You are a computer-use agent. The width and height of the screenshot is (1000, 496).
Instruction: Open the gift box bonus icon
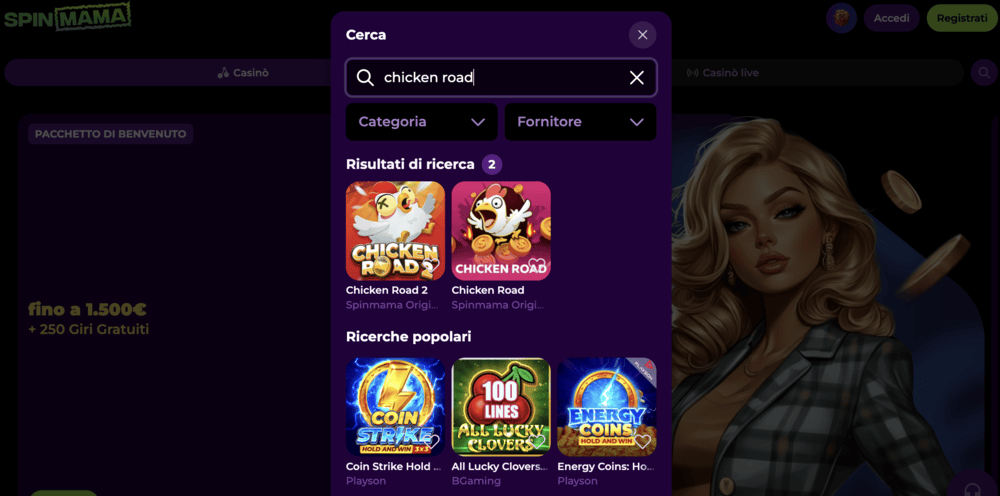pos(841,18)
